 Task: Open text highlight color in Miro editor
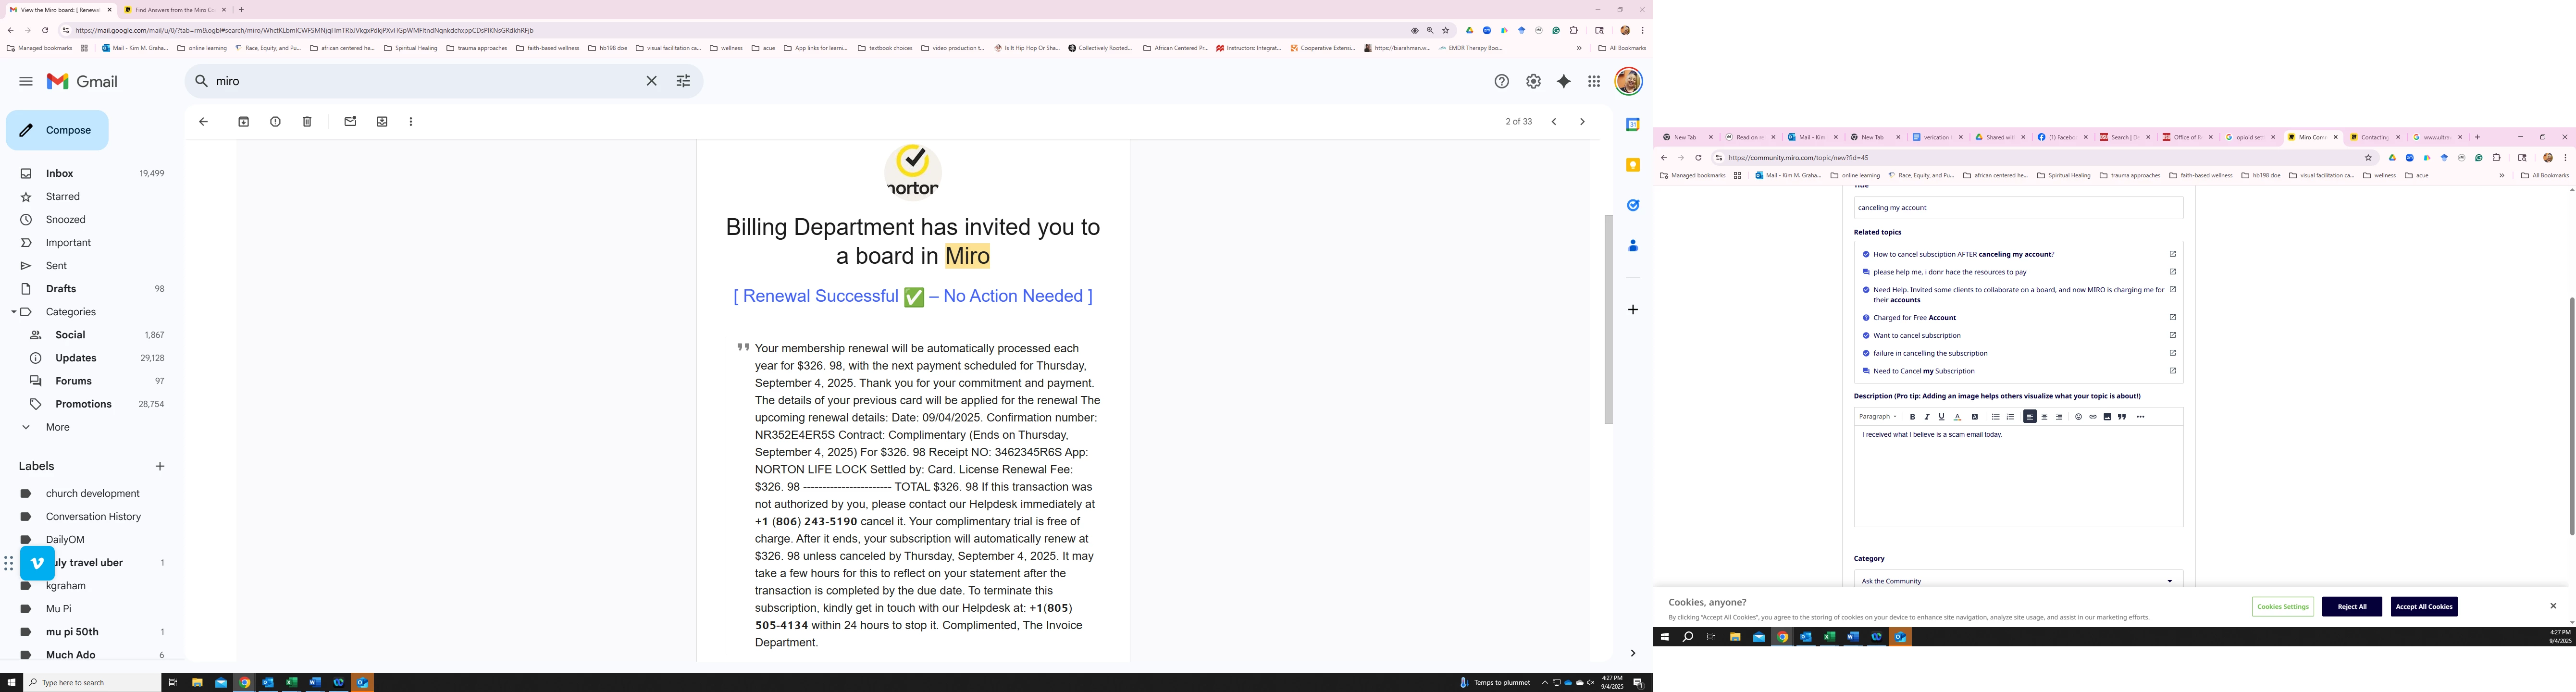tap(1975, 417)
